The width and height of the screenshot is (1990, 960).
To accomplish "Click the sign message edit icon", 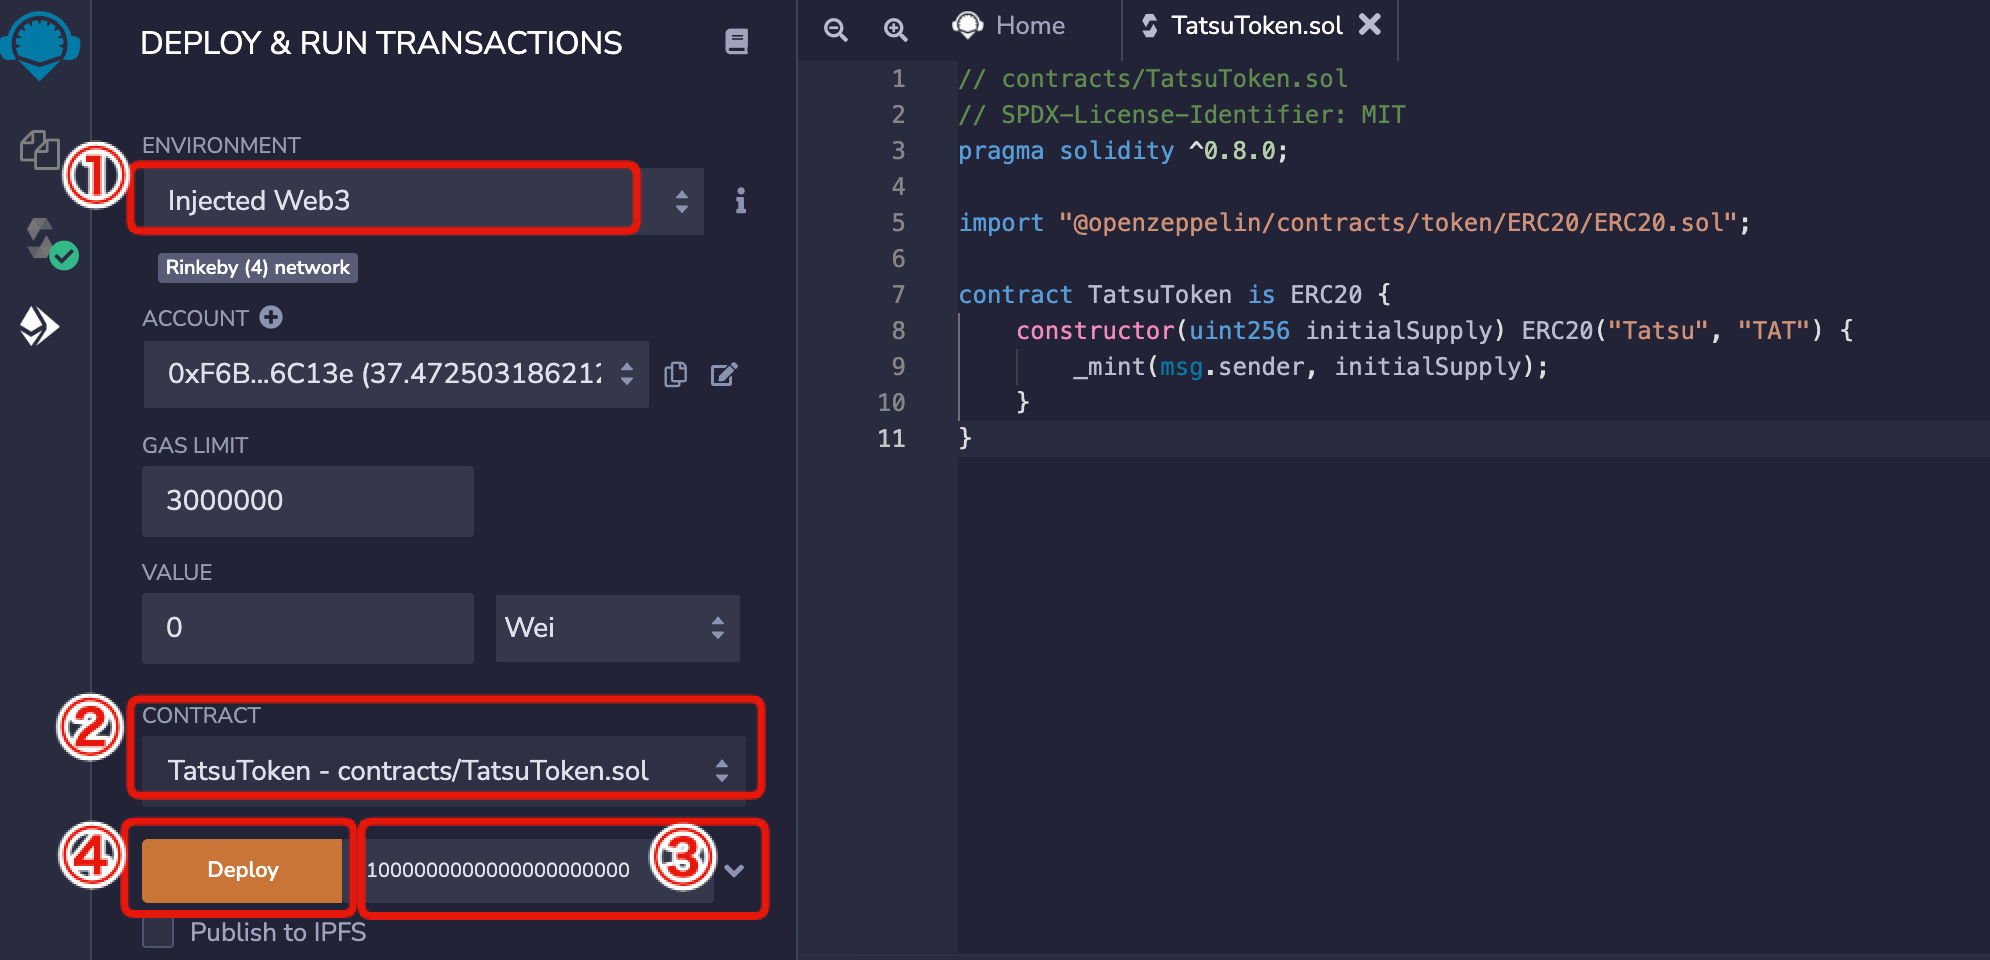I will (x=724, y=374).
